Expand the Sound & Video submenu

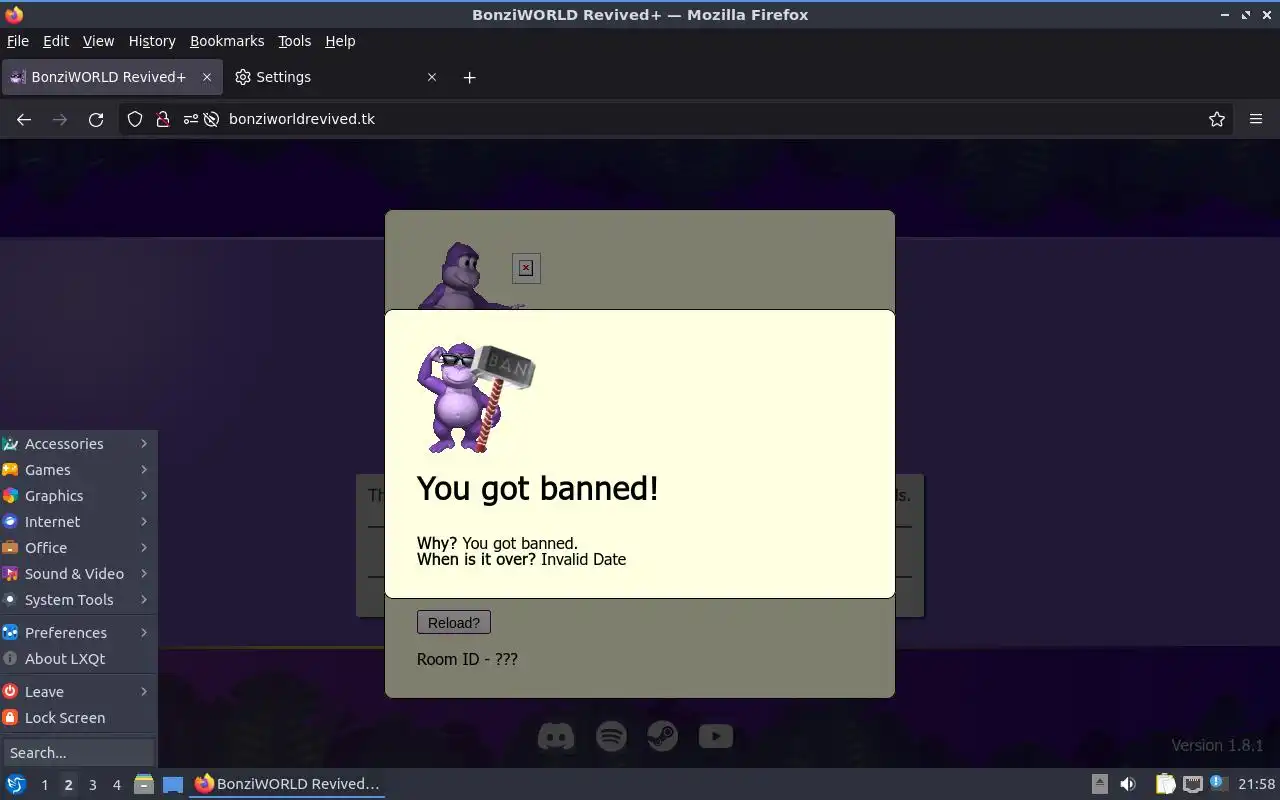click(79, 574)
